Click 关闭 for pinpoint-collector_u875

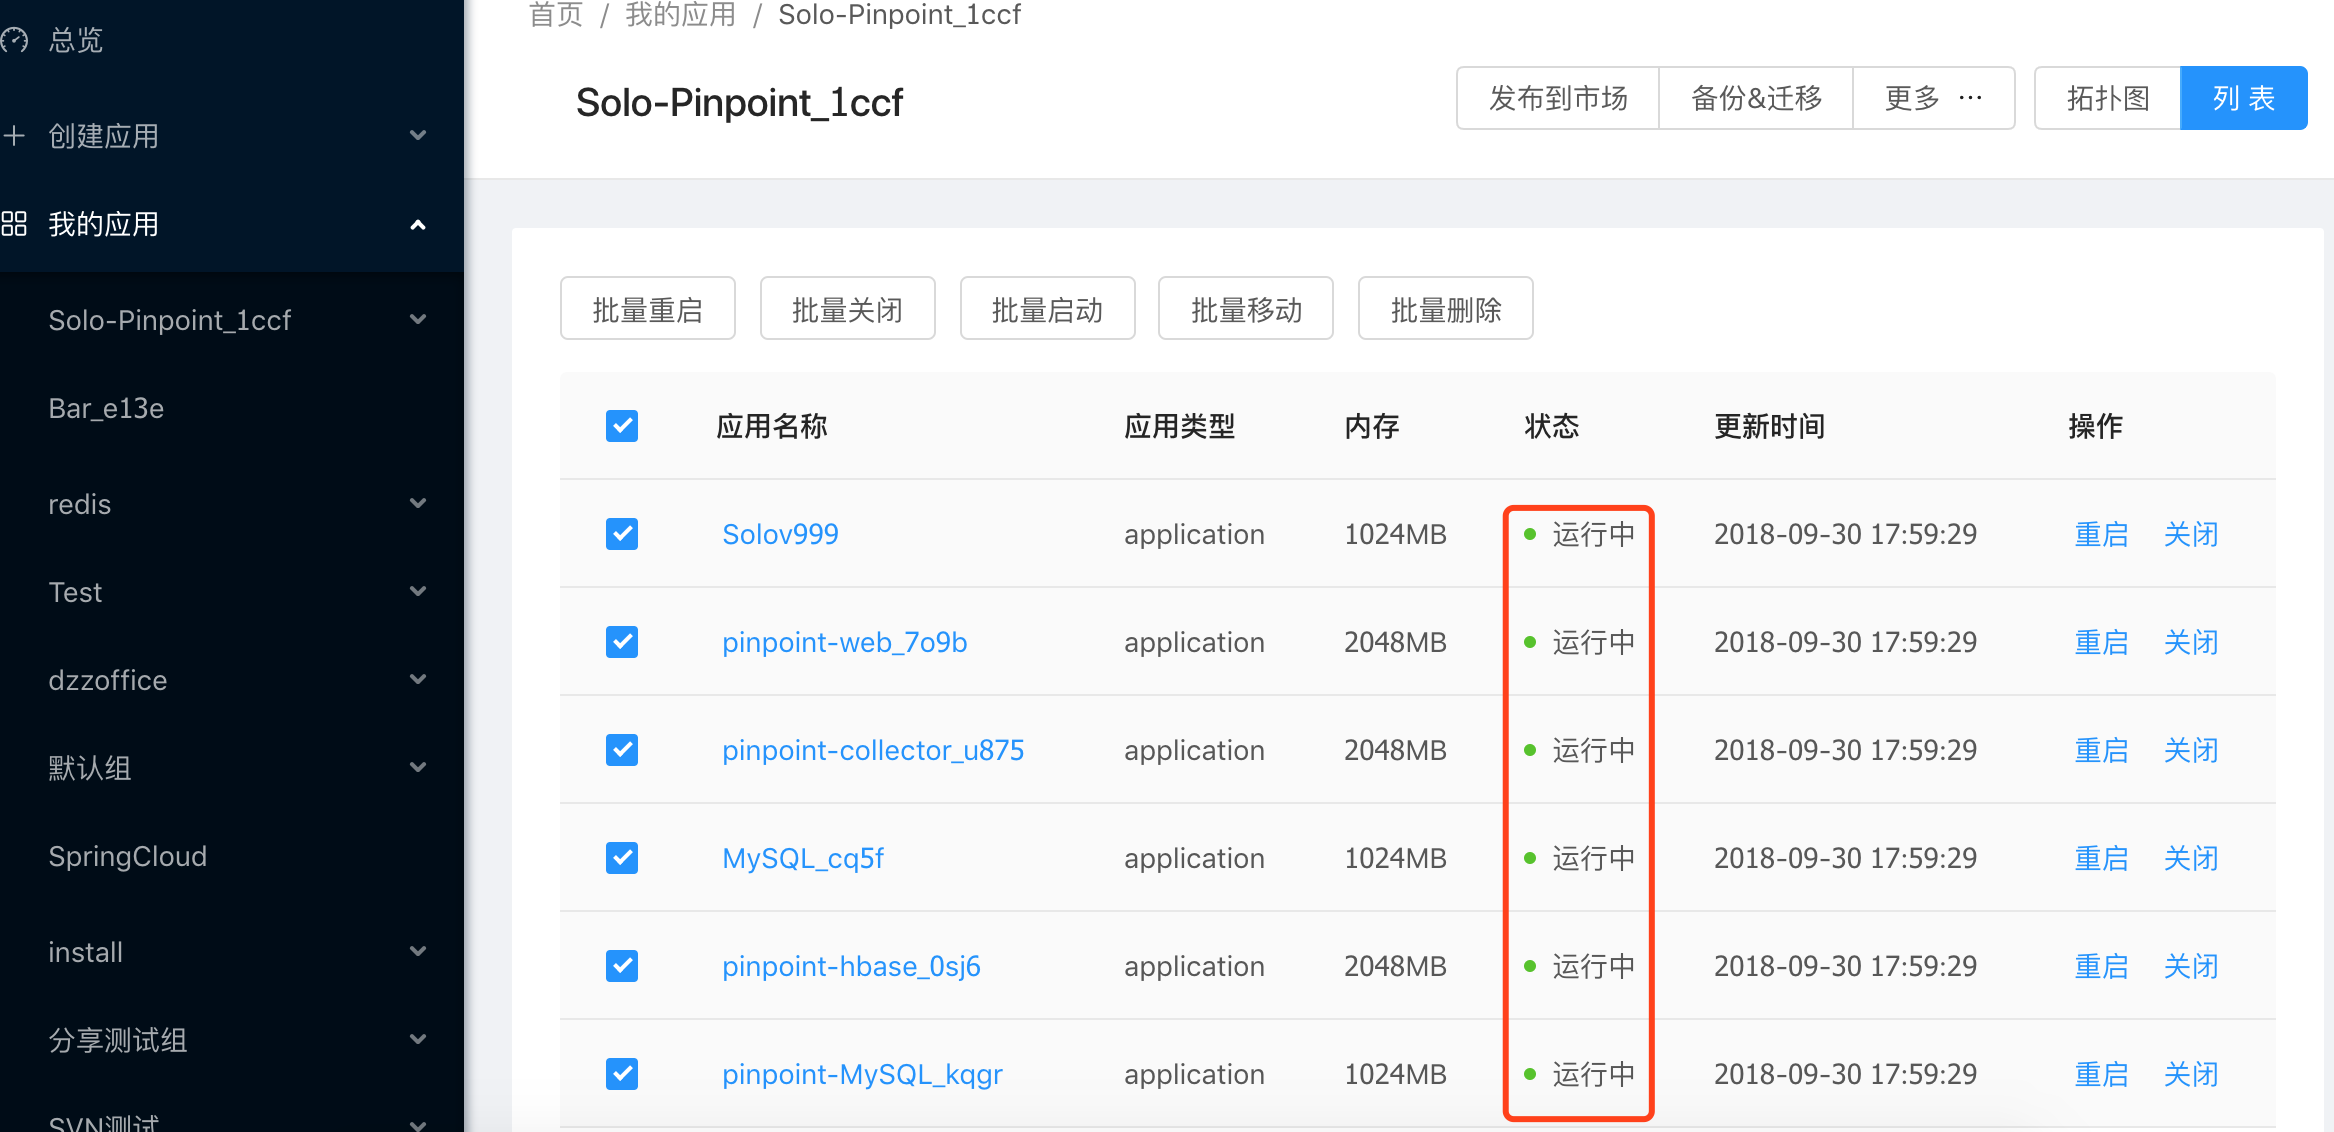[x=2191, y=750]
